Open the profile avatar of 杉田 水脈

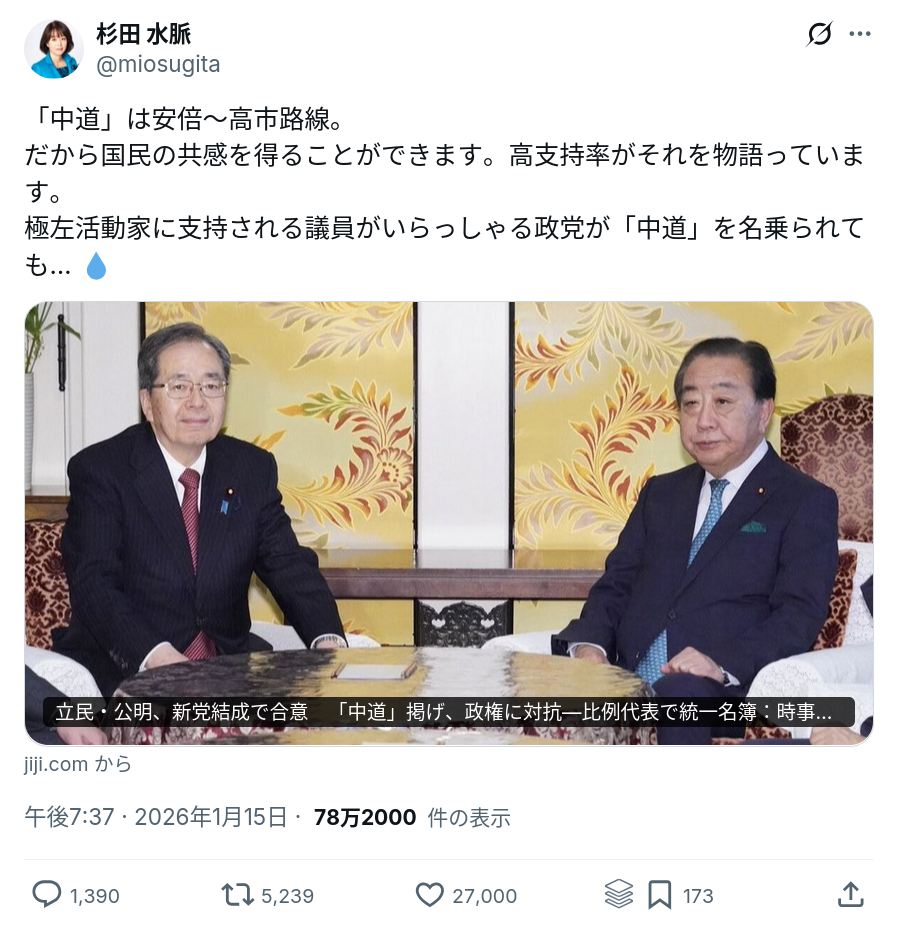[54, 49]
